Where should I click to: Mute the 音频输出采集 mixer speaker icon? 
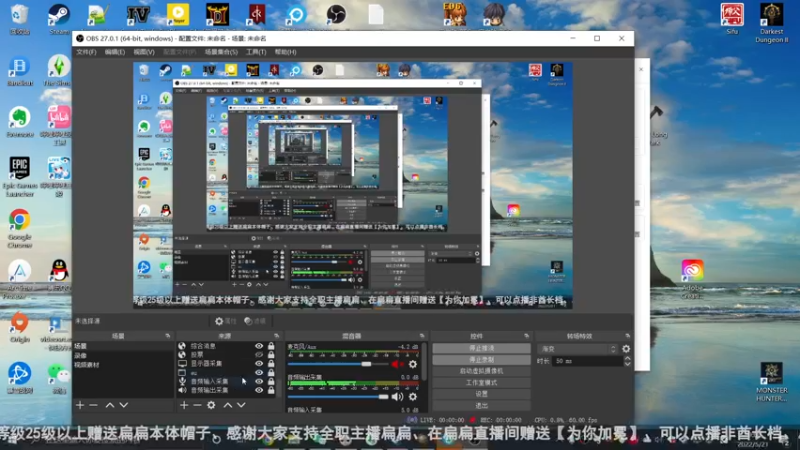pyautogui.click(x=397, y=396)
